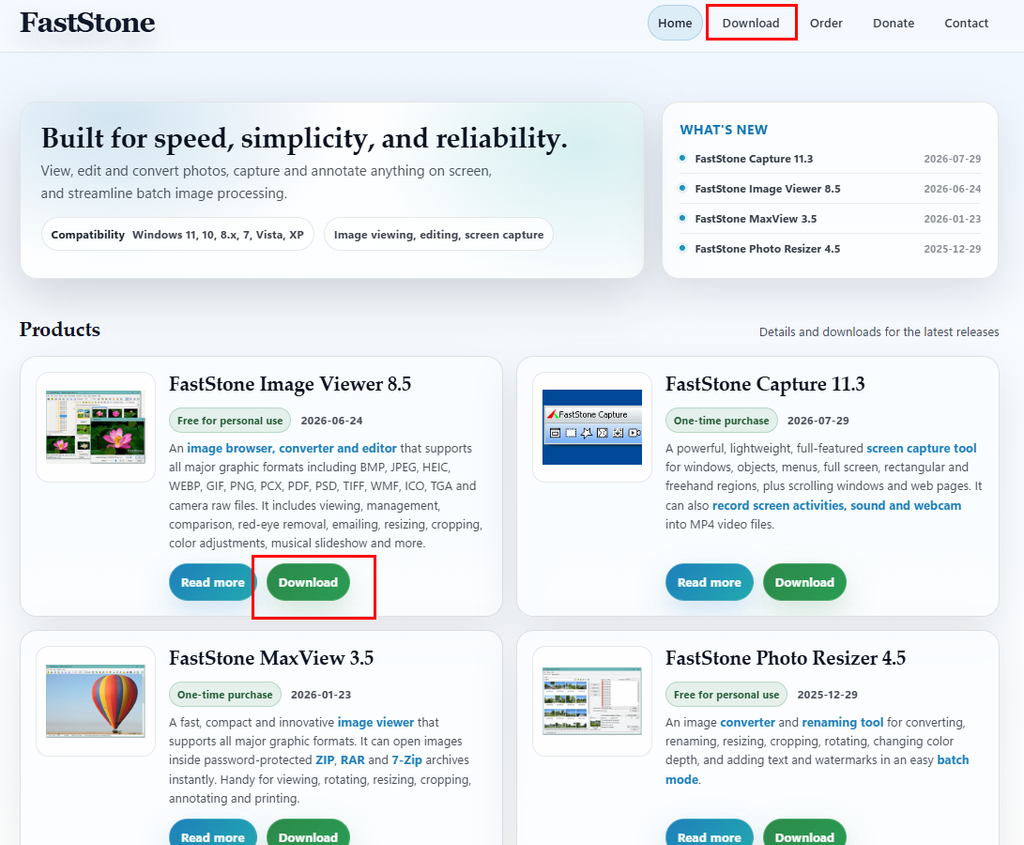Click the Products heading
This screenshot has width=1024, height=845.
(x=59, y=330)
